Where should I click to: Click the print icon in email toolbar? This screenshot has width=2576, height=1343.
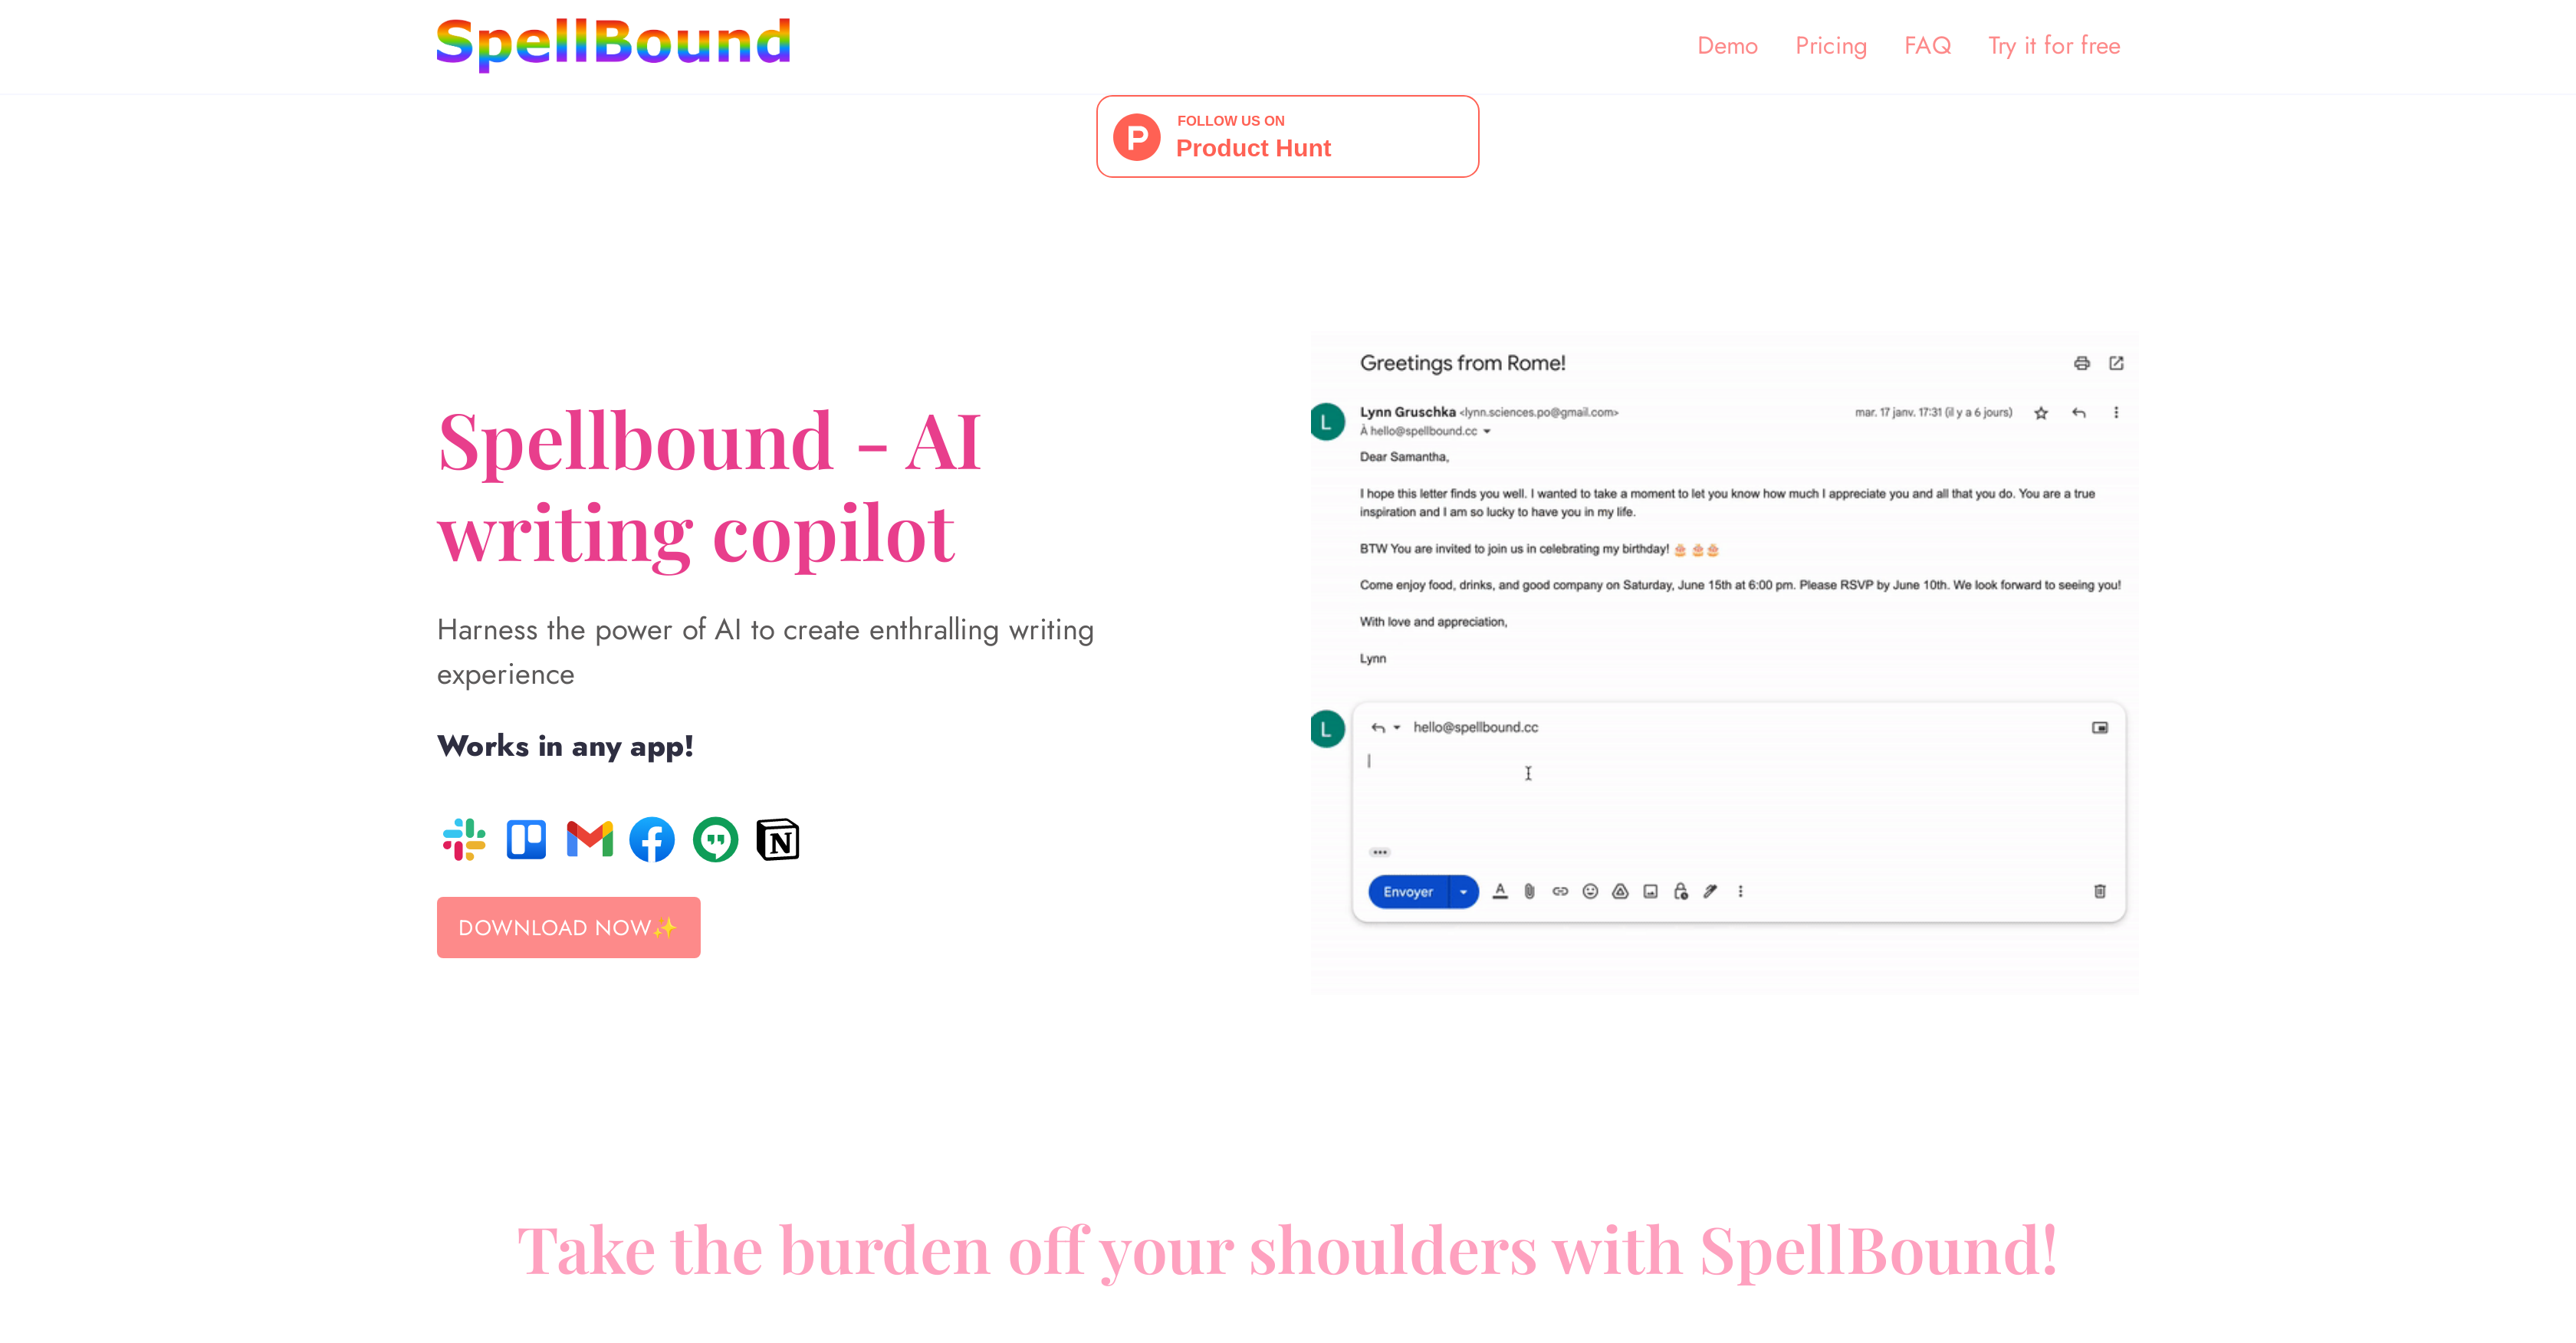pyautogui.click(x=2080, y=363)
